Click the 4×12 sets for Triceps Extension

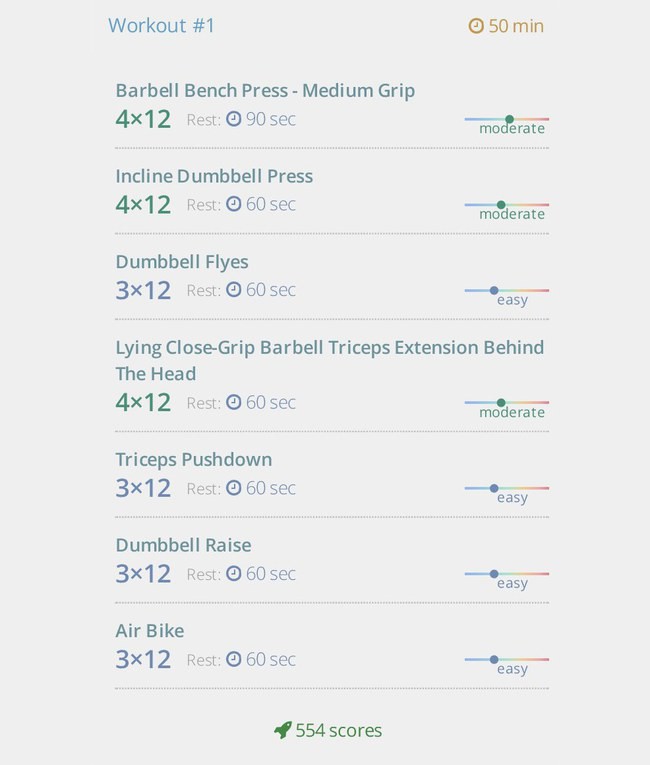[143, 403]
